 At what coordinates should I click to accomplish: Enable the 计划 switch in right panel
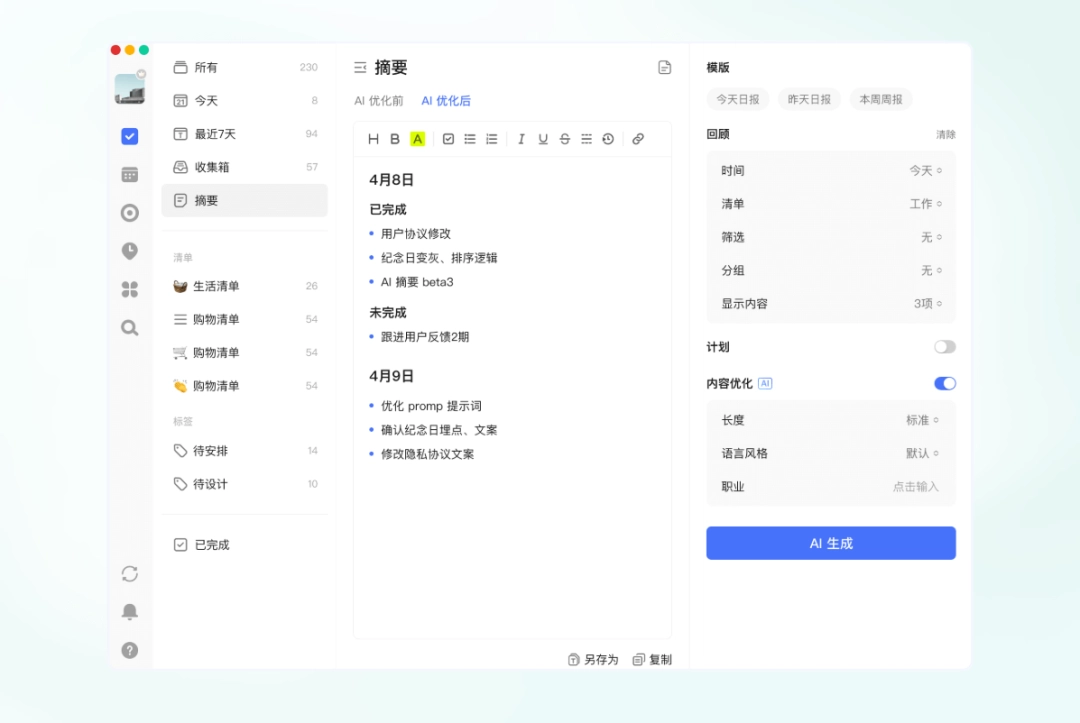(x=944, y=347)
